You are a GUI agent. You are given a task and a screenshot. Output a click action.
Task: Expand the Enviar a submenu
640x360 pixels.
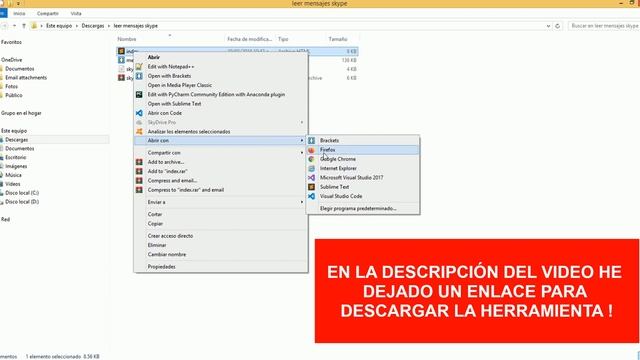pos(221,202)
